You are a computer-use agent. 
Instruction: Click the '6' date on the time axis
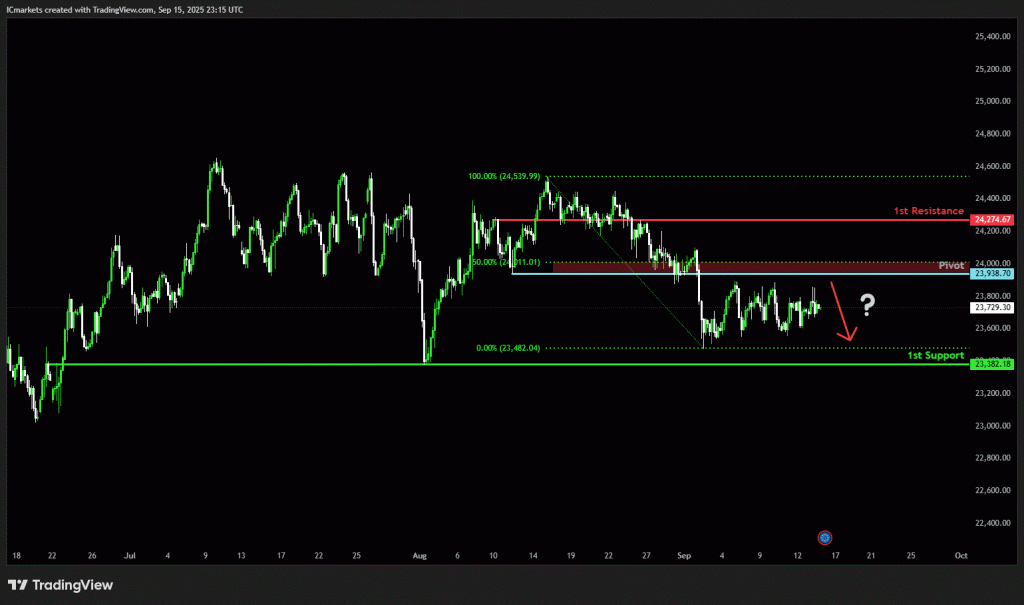457,555
